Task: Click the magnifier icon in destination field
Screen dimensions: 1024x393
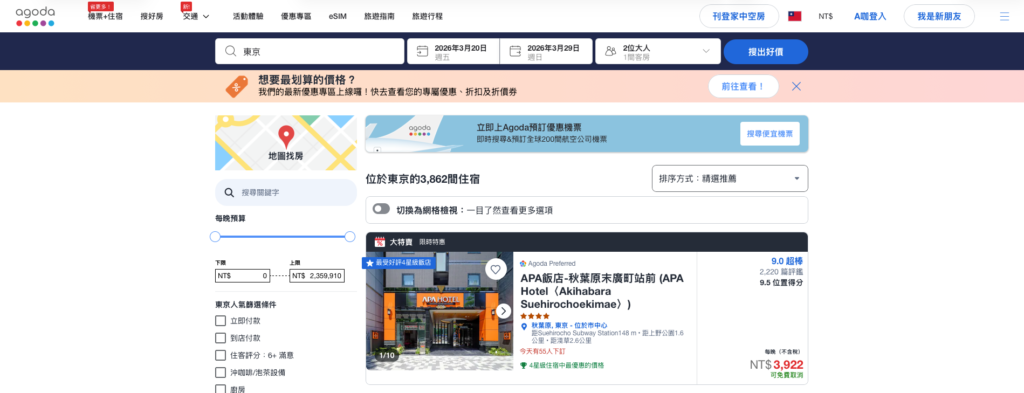Action: click(230, 51)
